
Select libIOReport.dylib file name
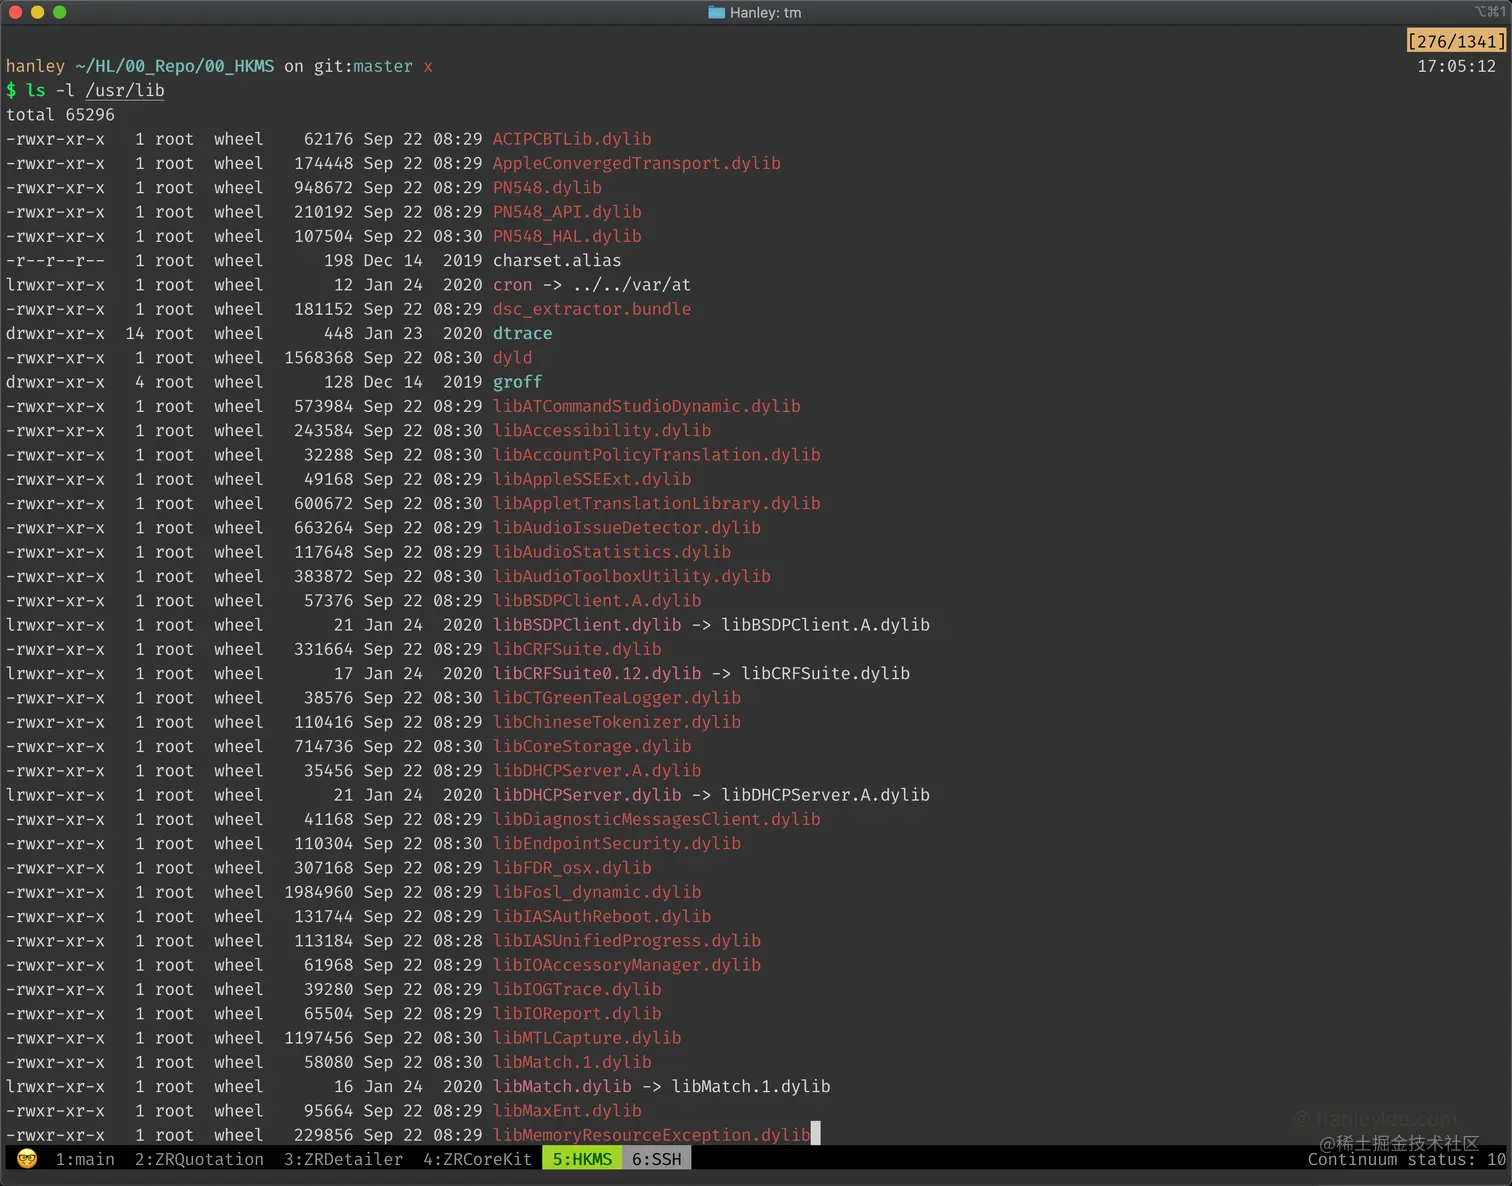click(577, 1013)
